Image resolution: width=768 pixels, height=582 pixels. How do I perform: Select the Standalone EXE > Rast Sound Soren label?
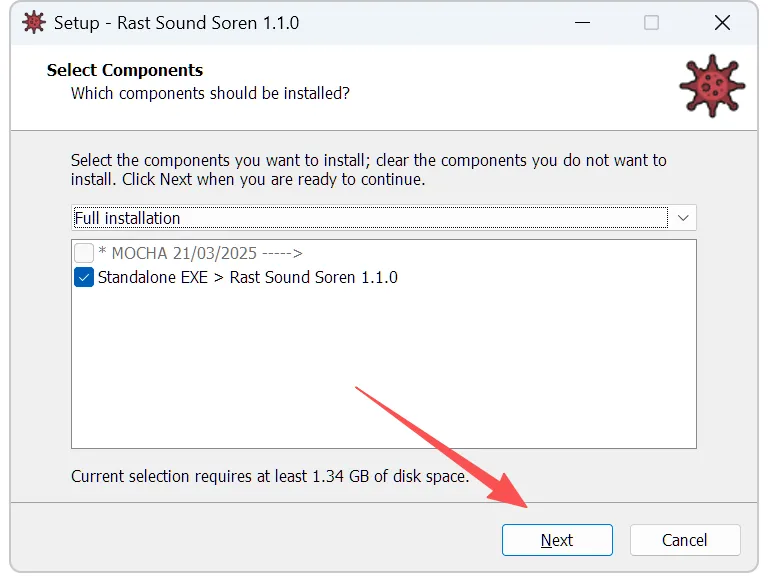click(247, 278)
